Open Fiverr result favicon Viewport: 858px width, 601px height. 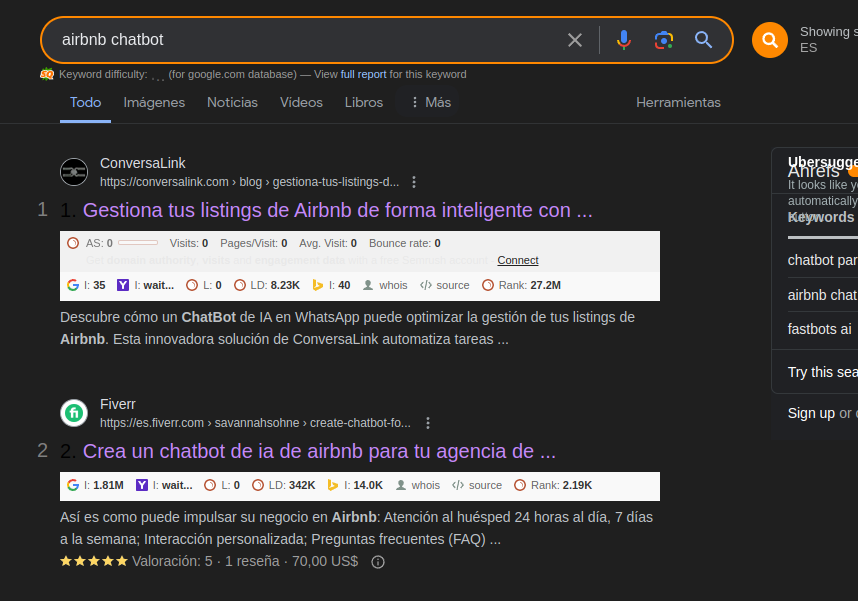point(74,413)
